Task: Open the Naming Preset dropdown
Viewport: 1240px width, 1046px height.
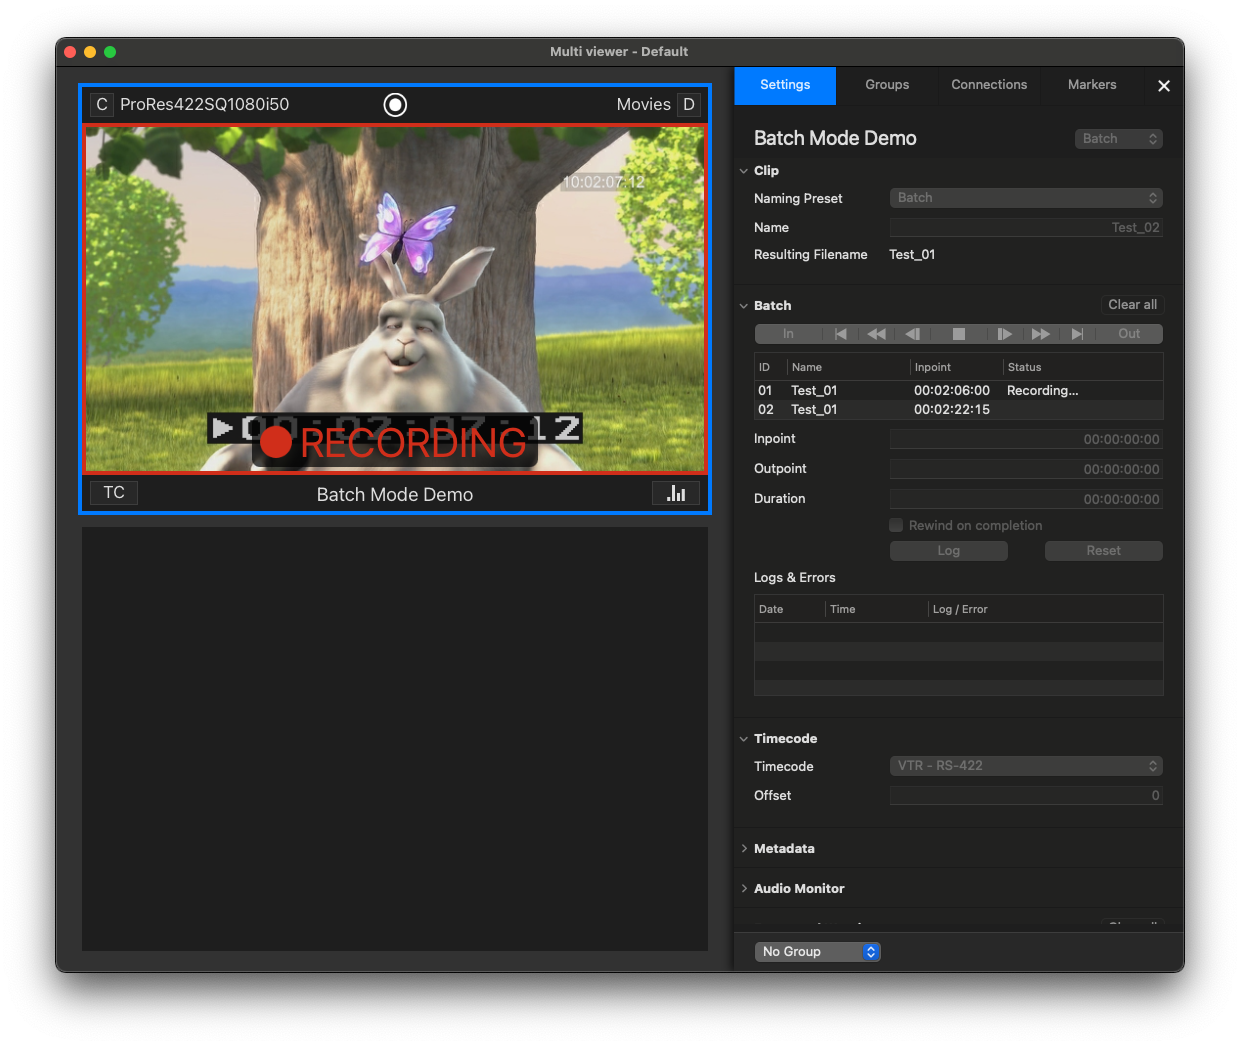Action: pos(1026,198)
